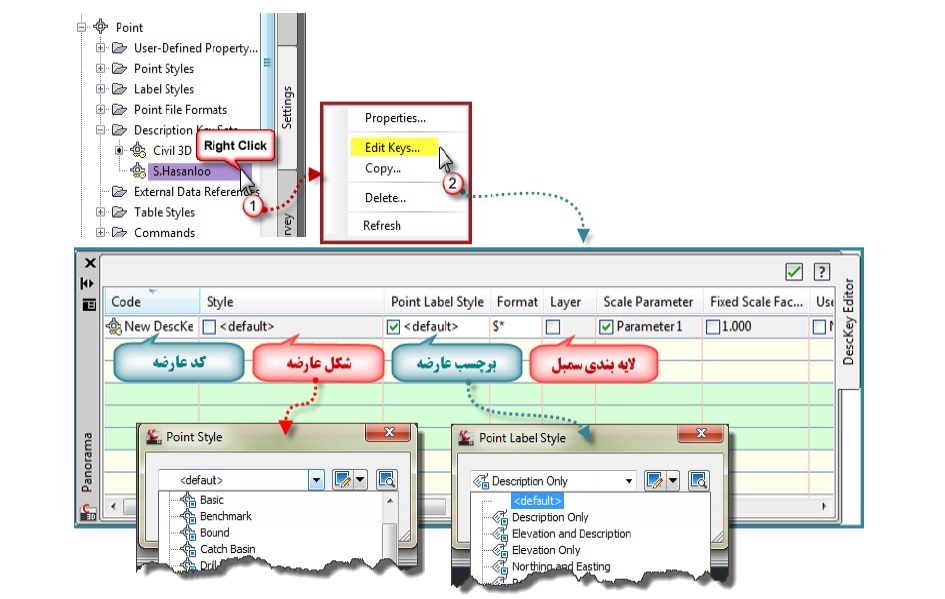Image resolution: width=945 pixels, height=599 pixels.
Task: Select Elevation Only label style
Action: [x=546, y=550]
